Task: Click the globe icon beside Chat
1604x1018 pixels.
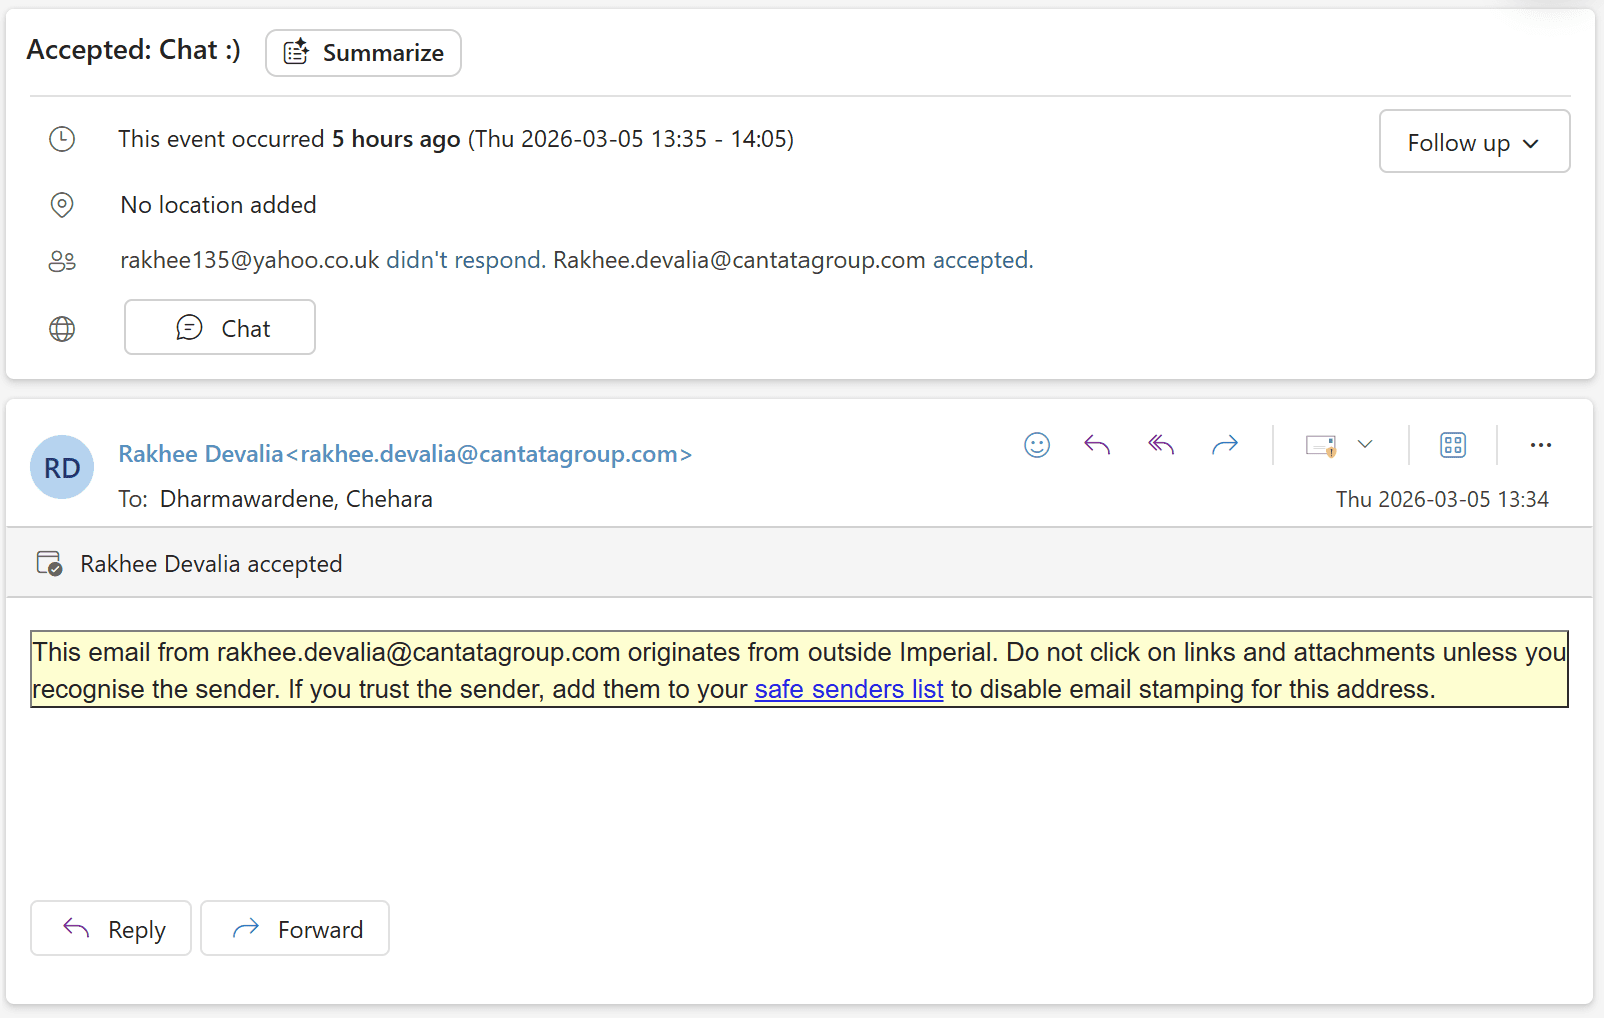Action: pos(62,329)
